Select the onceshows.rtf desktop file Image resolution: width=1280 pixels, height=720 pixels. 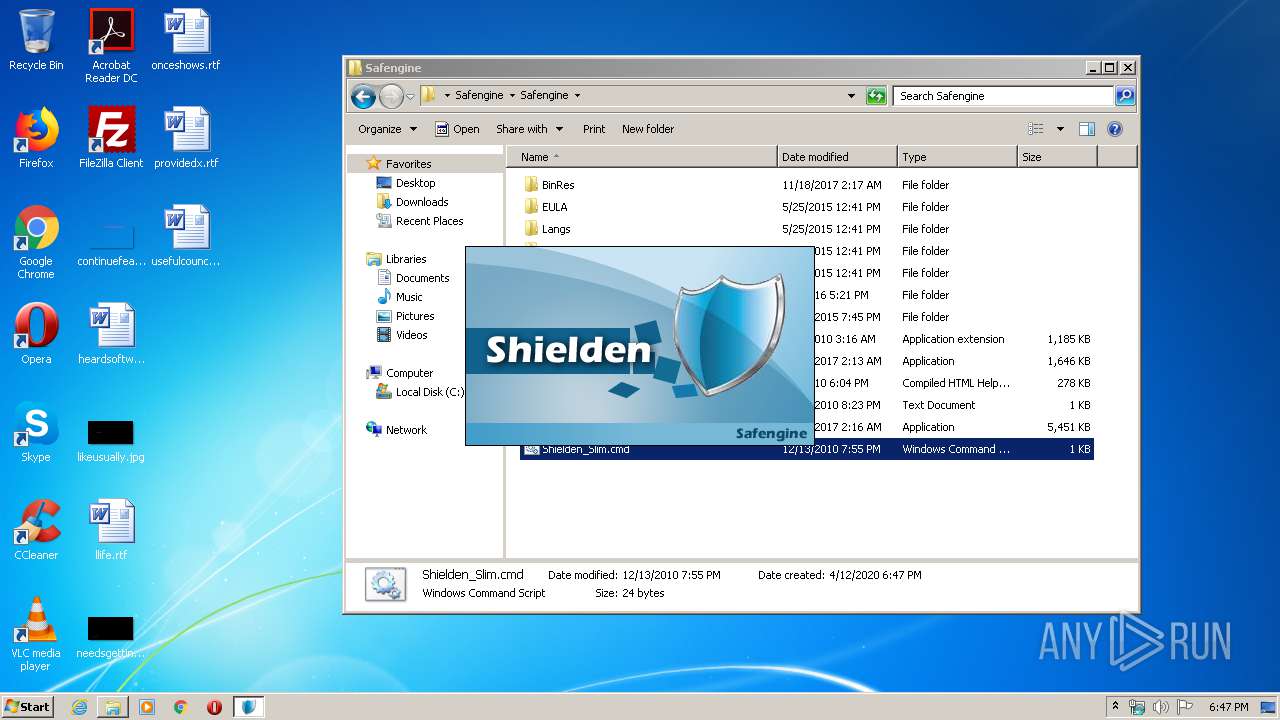(186, 40)
